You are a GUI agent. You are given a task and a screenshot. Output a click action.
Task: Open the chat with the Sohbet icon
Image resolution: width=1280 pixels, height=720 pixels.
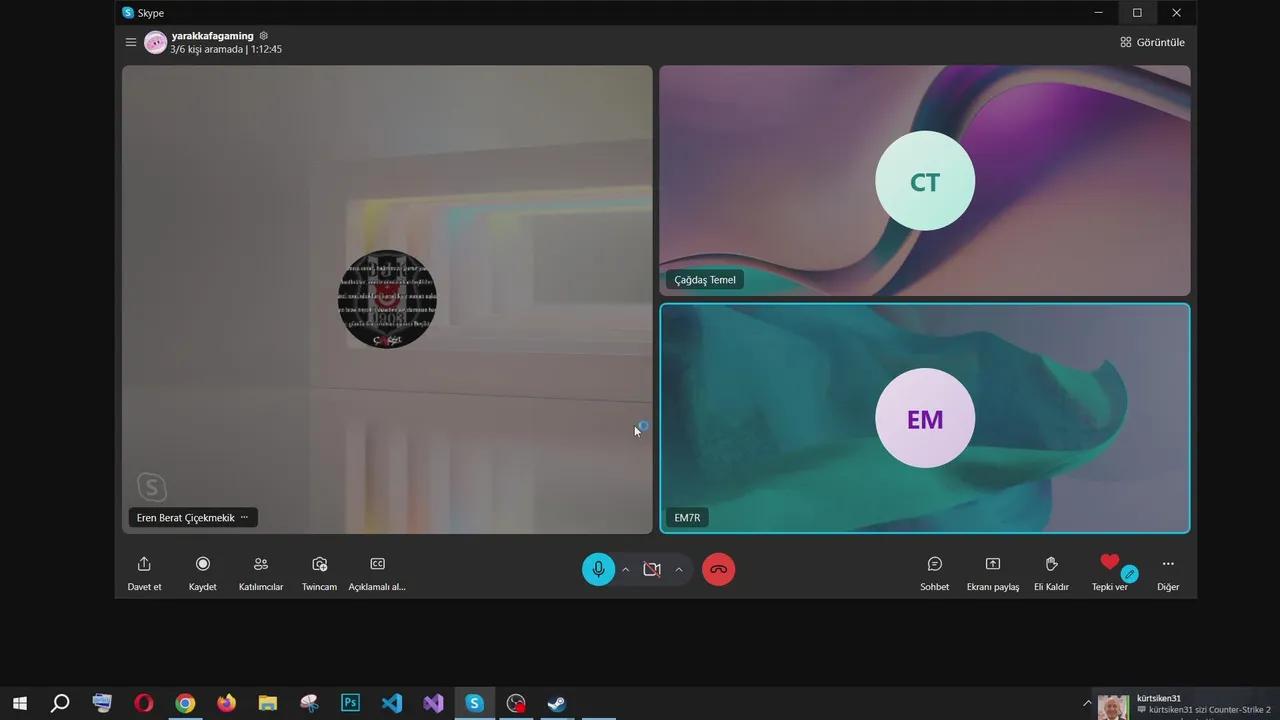[934, 571]
